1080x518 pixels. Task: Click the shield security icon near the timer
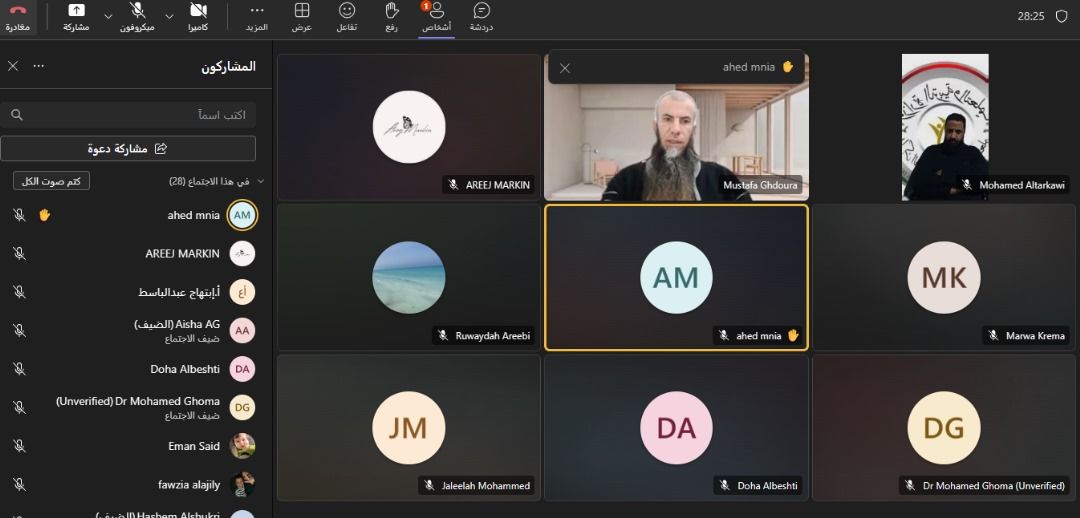coord(1061,16)
